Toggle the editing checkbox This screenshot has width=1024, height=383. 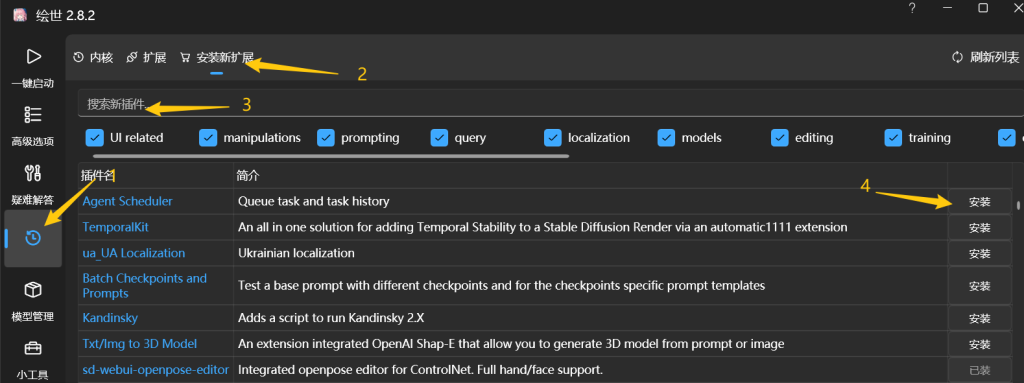point(780,138)
